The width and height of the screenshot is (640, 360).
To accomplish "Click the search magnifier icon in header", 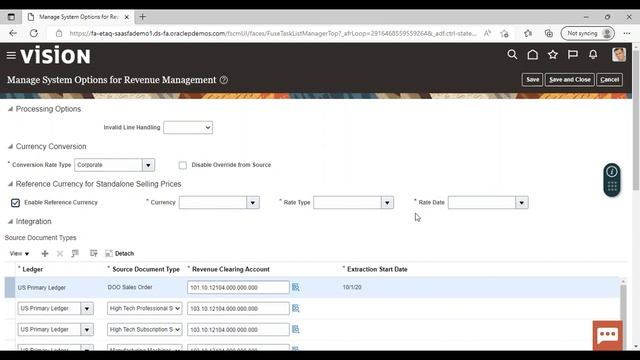I will tap(512, 55).
